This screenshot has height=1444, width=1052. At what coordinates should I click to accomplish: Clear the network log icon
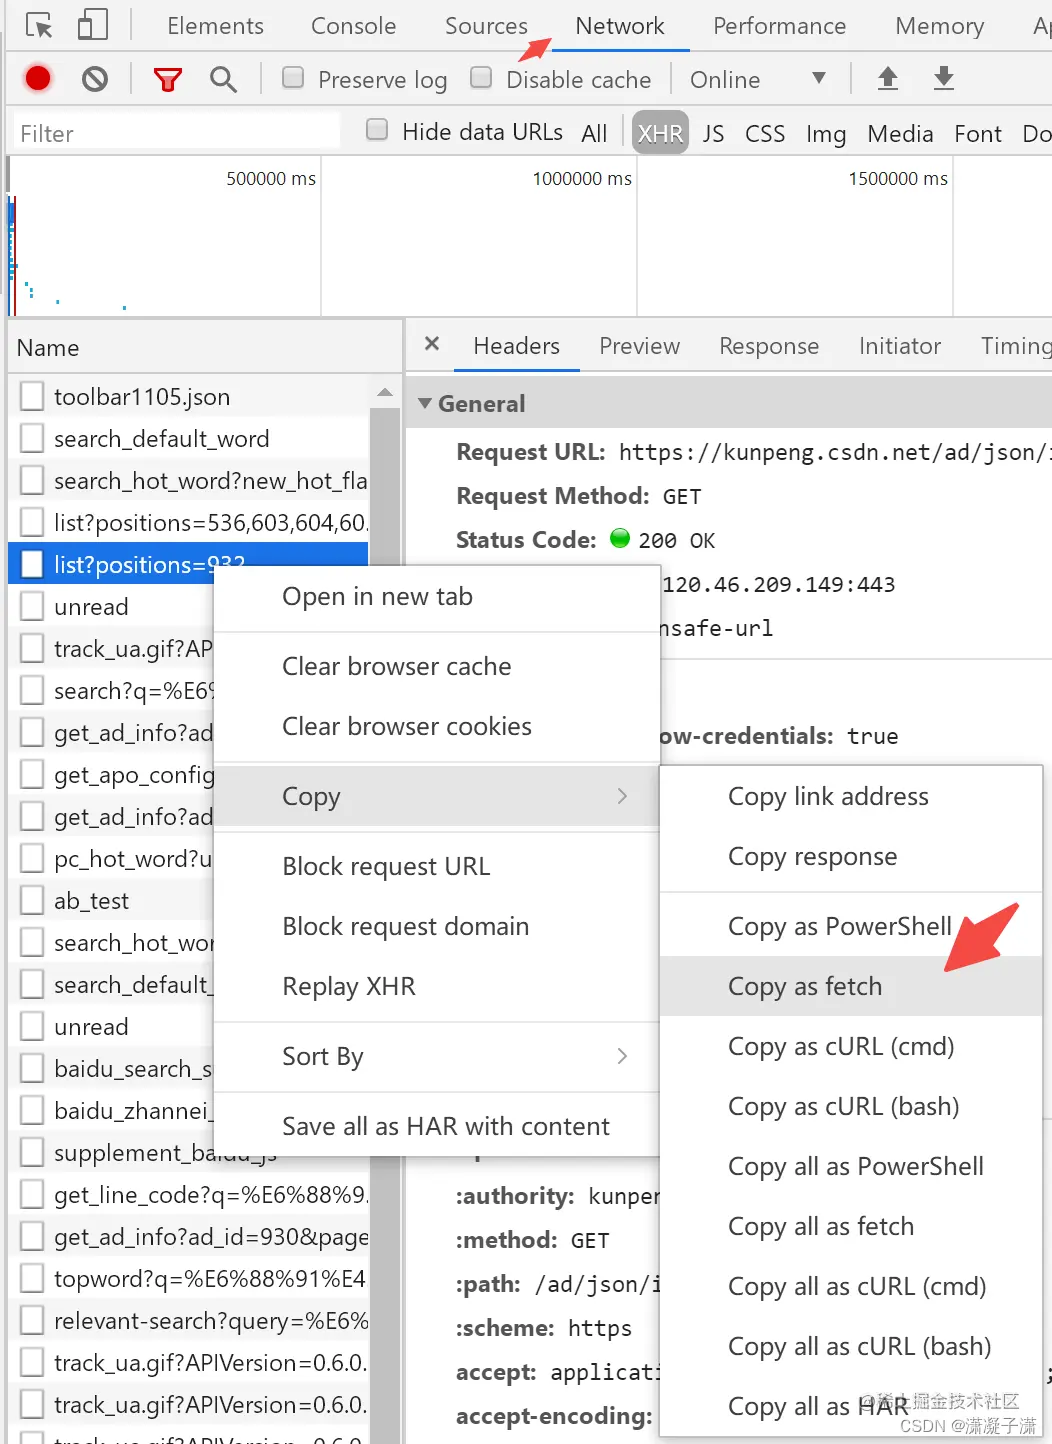click(x=95, y=78)
